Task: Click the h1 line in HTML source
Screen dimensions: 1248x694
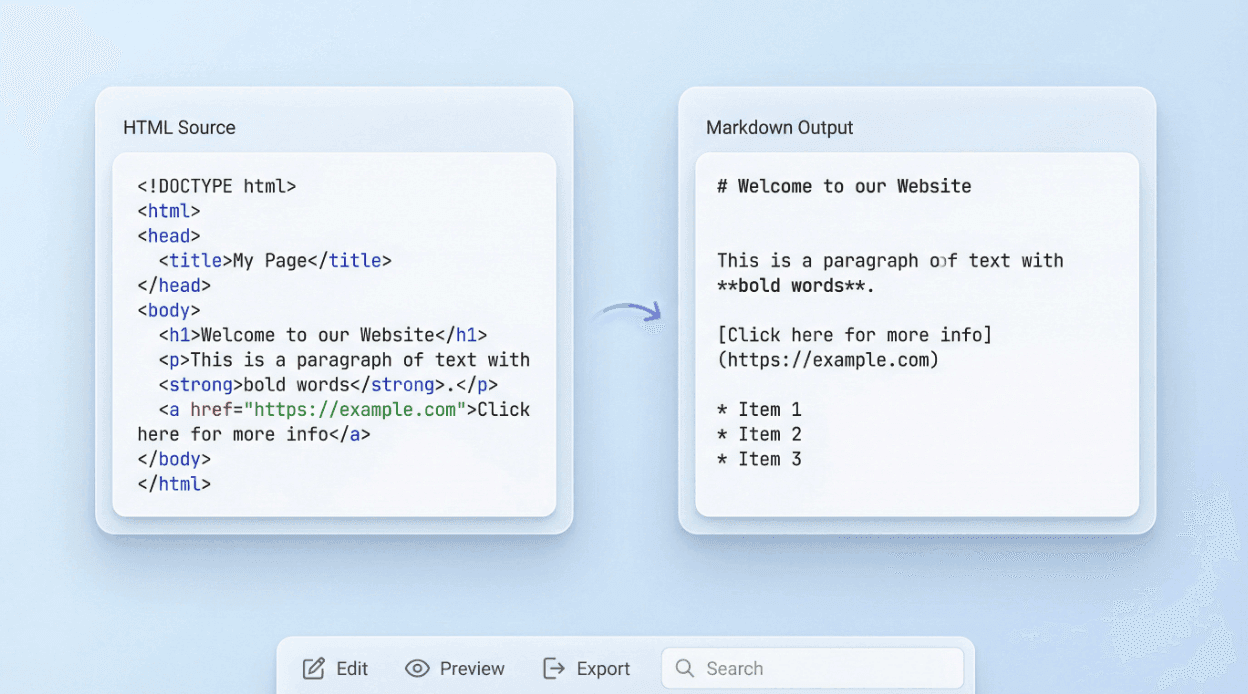Action: (x=322, y=335)
